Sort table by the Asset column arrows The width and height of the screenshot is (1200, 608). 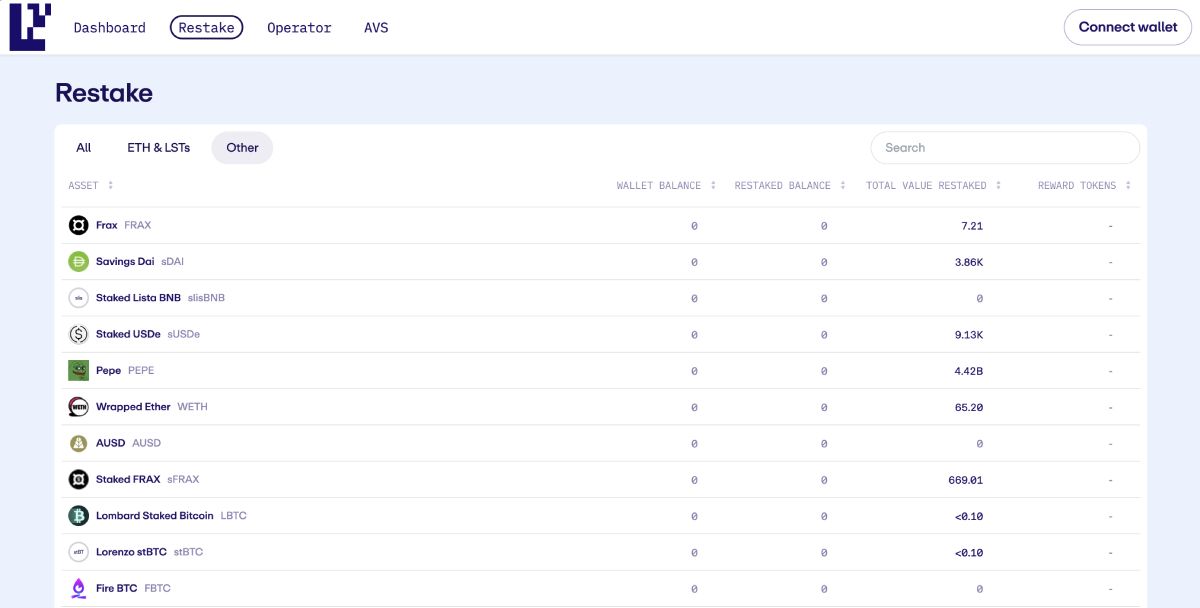point(110,186)
